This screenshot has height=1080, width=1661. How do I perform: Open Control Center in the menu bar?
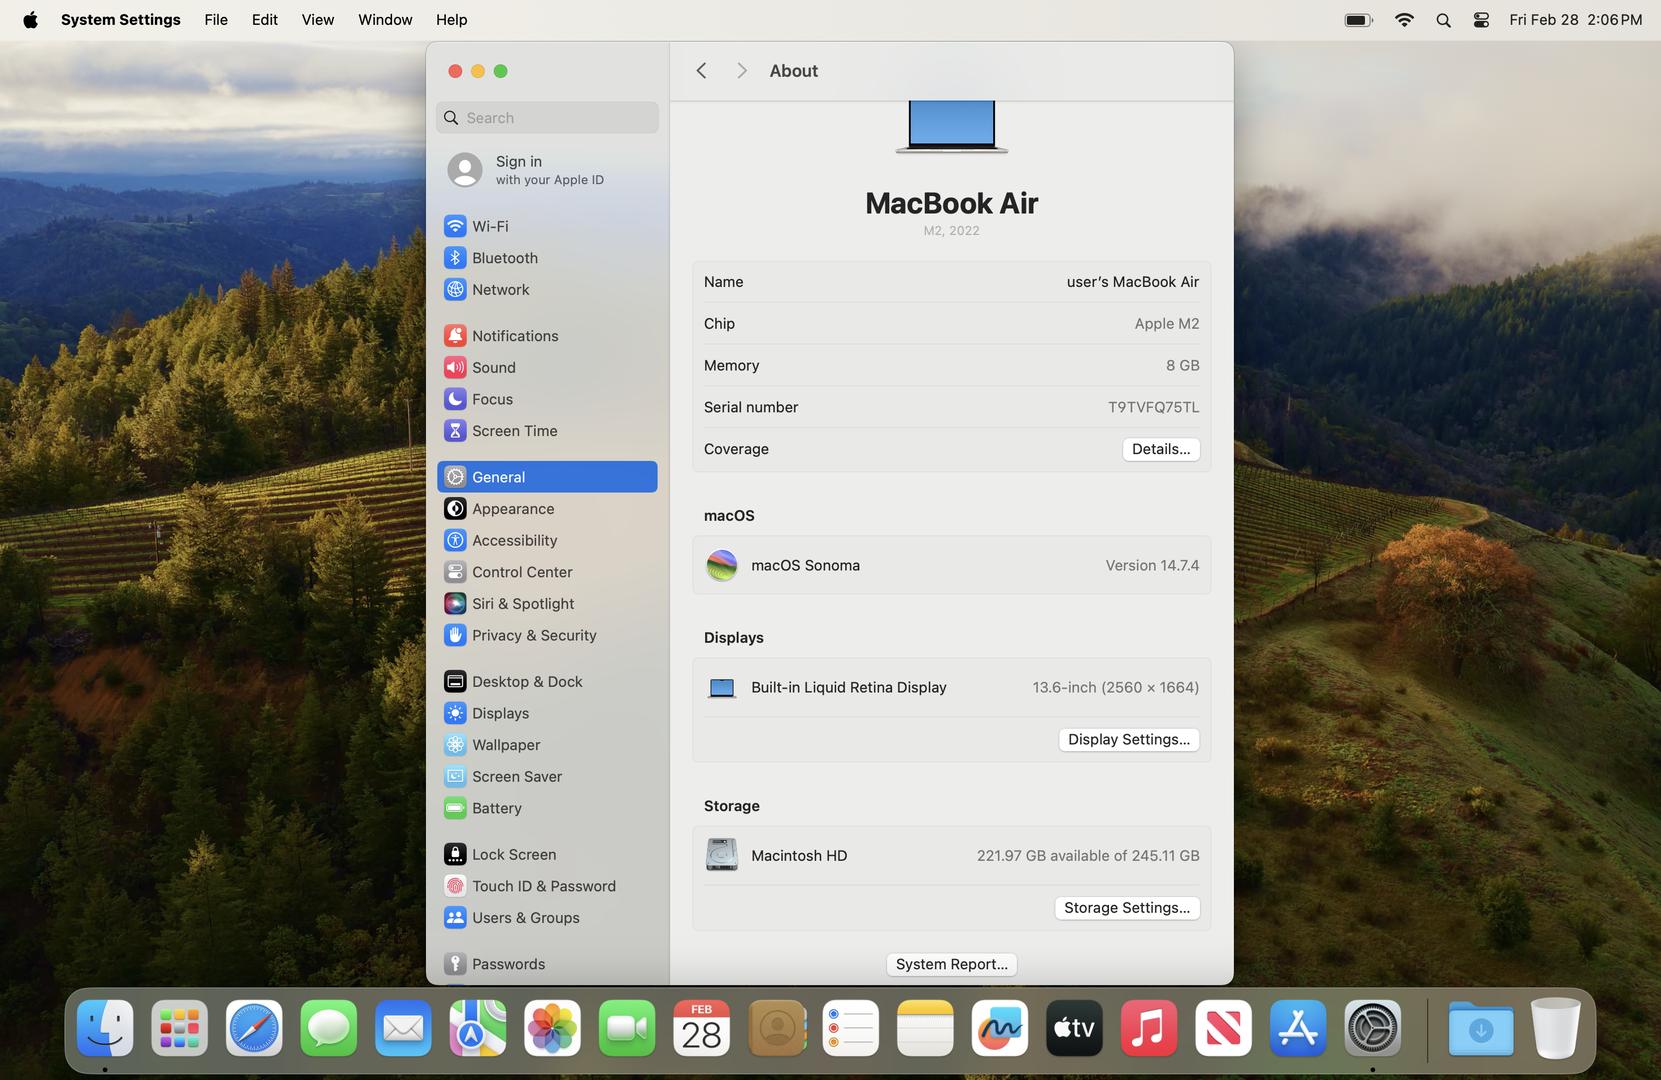[x=1481, y=20]
